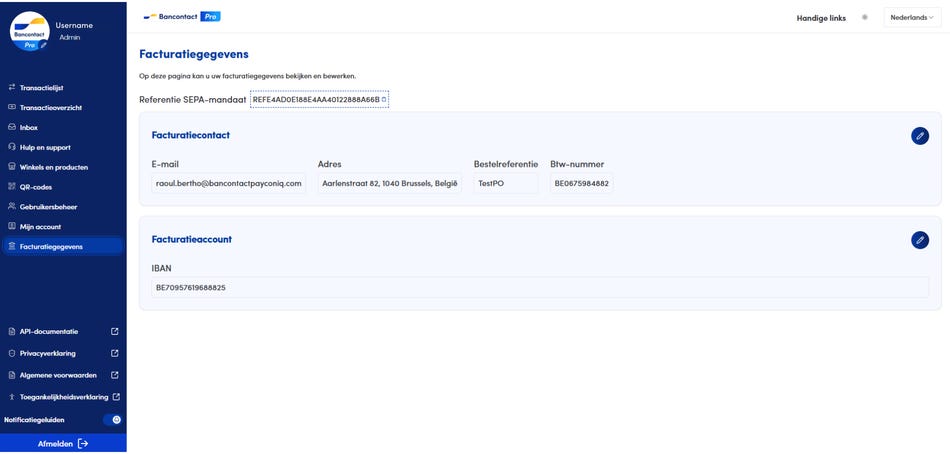Click the profile avatar edit pencil
The width and height of the screenshot is (950, 454).
43,46
